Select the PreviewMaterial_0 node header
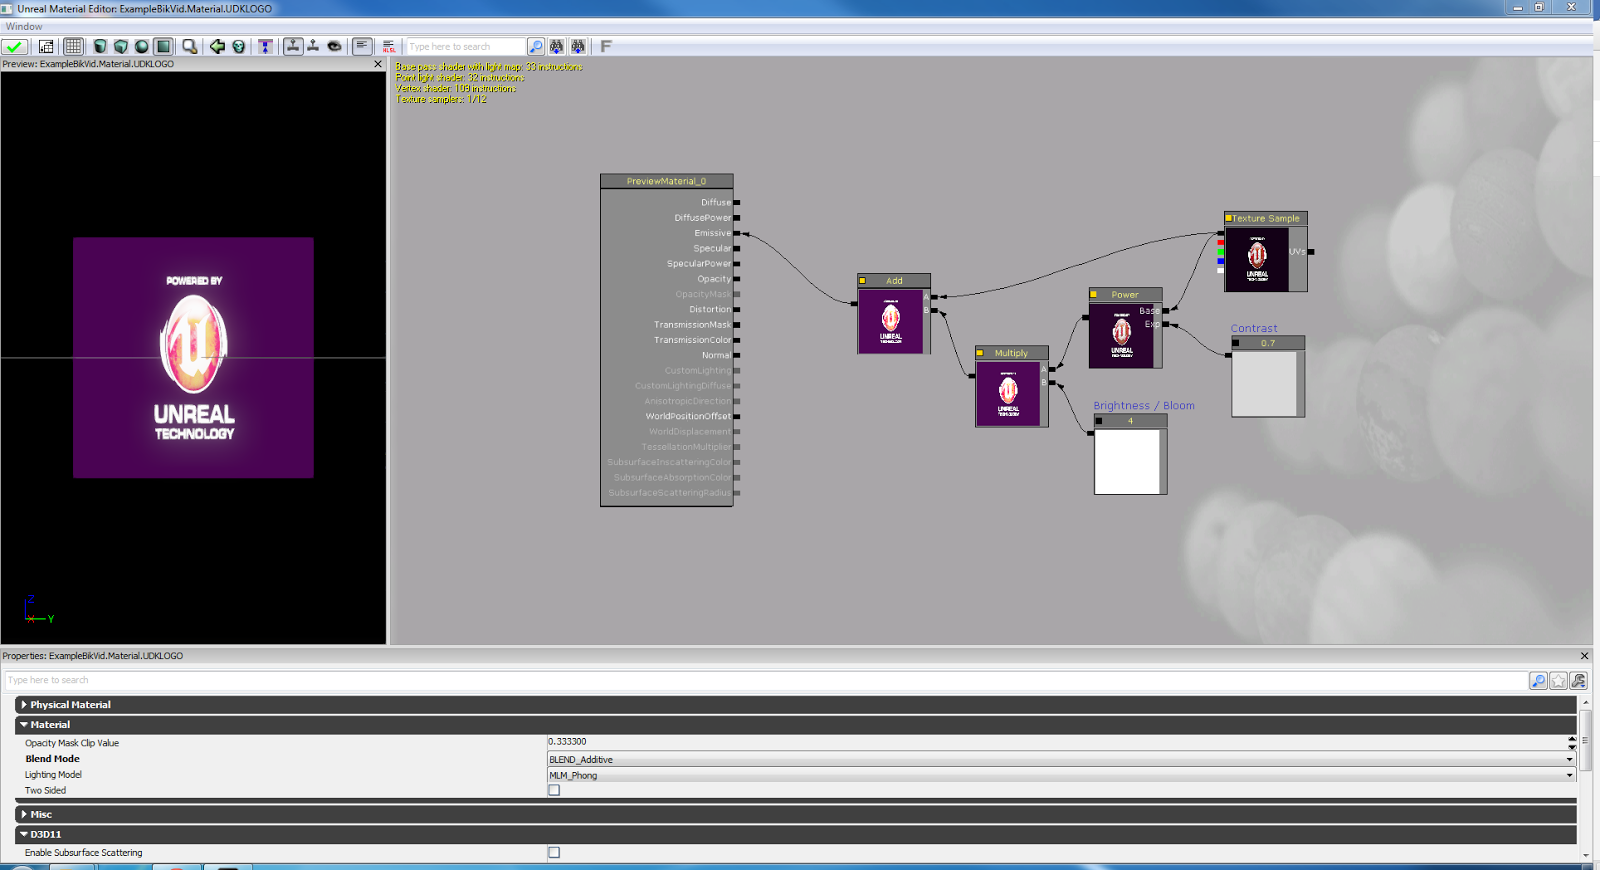Image resolution: width=1600 pixels, height=870 pixels. (x=667, y=181)
